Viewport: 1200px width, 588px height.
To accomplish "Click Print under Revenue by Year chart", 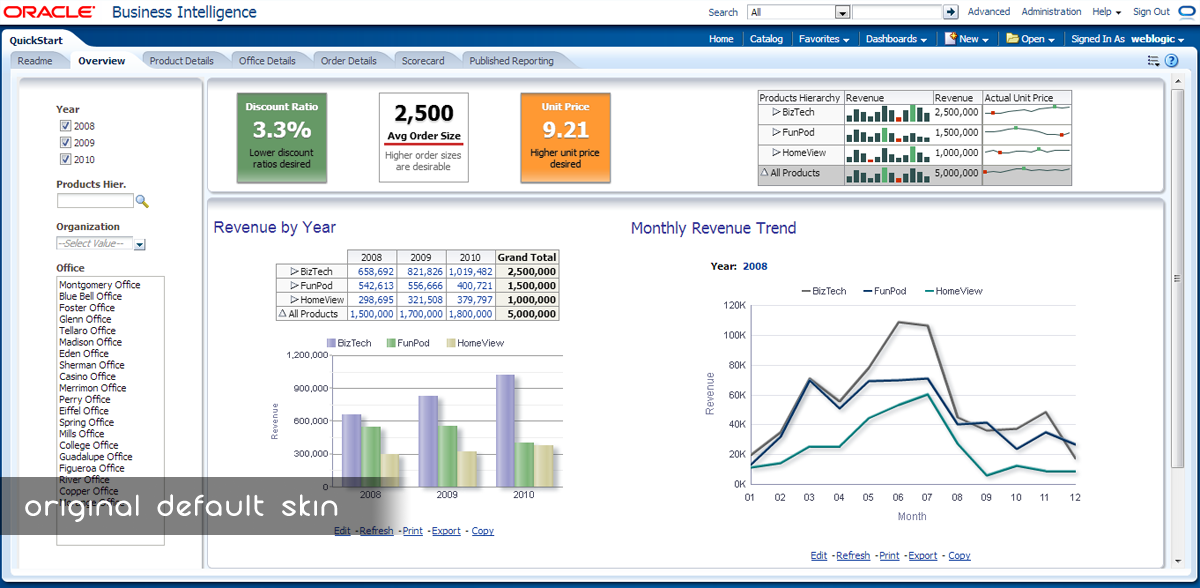I will click(412, 531).
